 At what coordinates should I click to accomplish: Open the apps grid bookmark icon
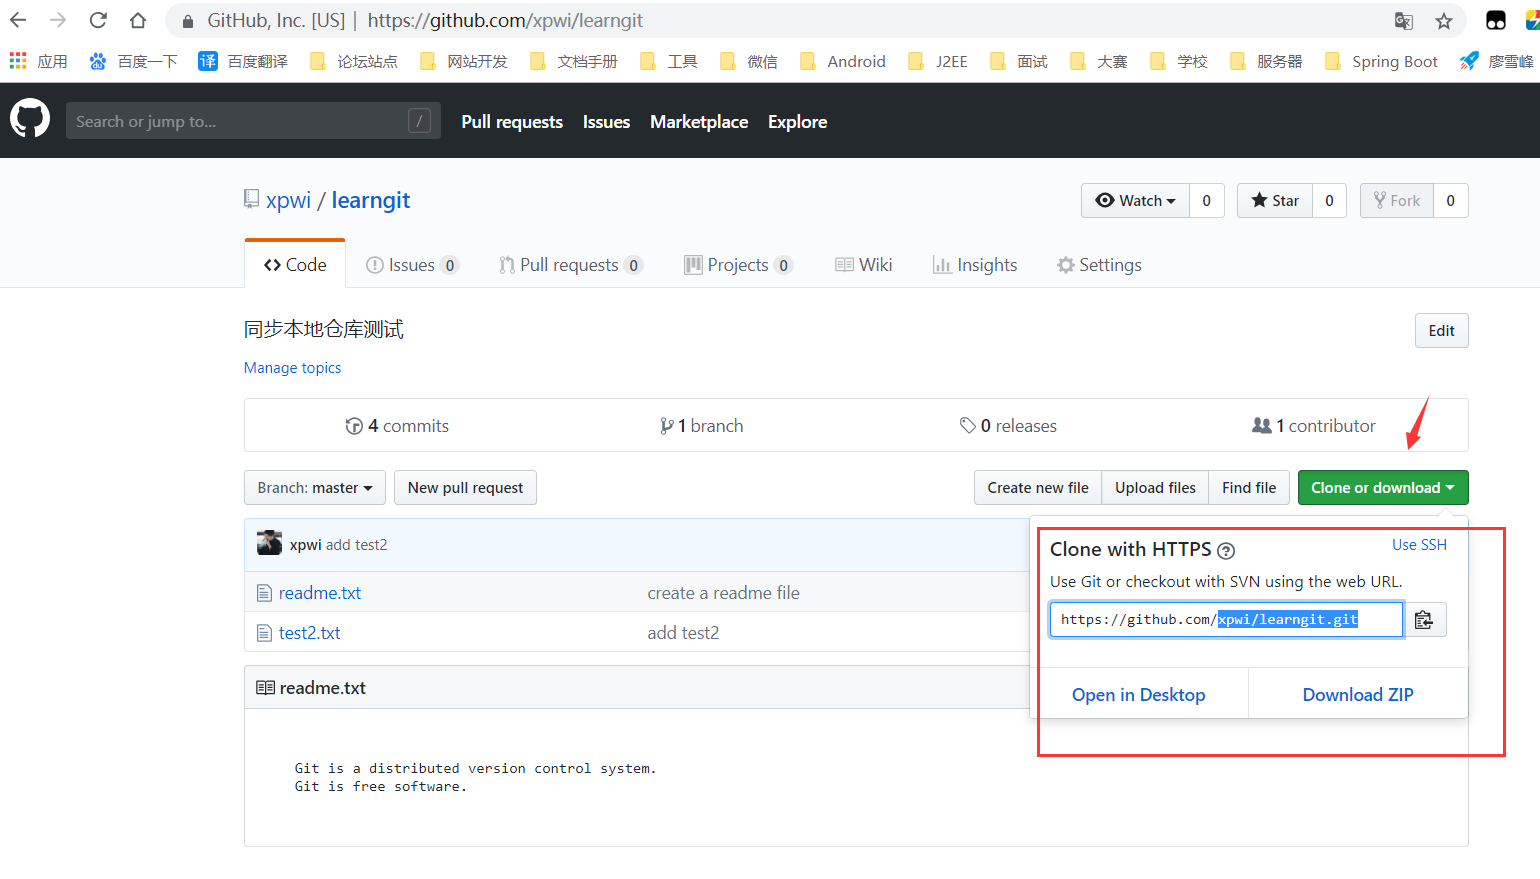coord(18,61)
